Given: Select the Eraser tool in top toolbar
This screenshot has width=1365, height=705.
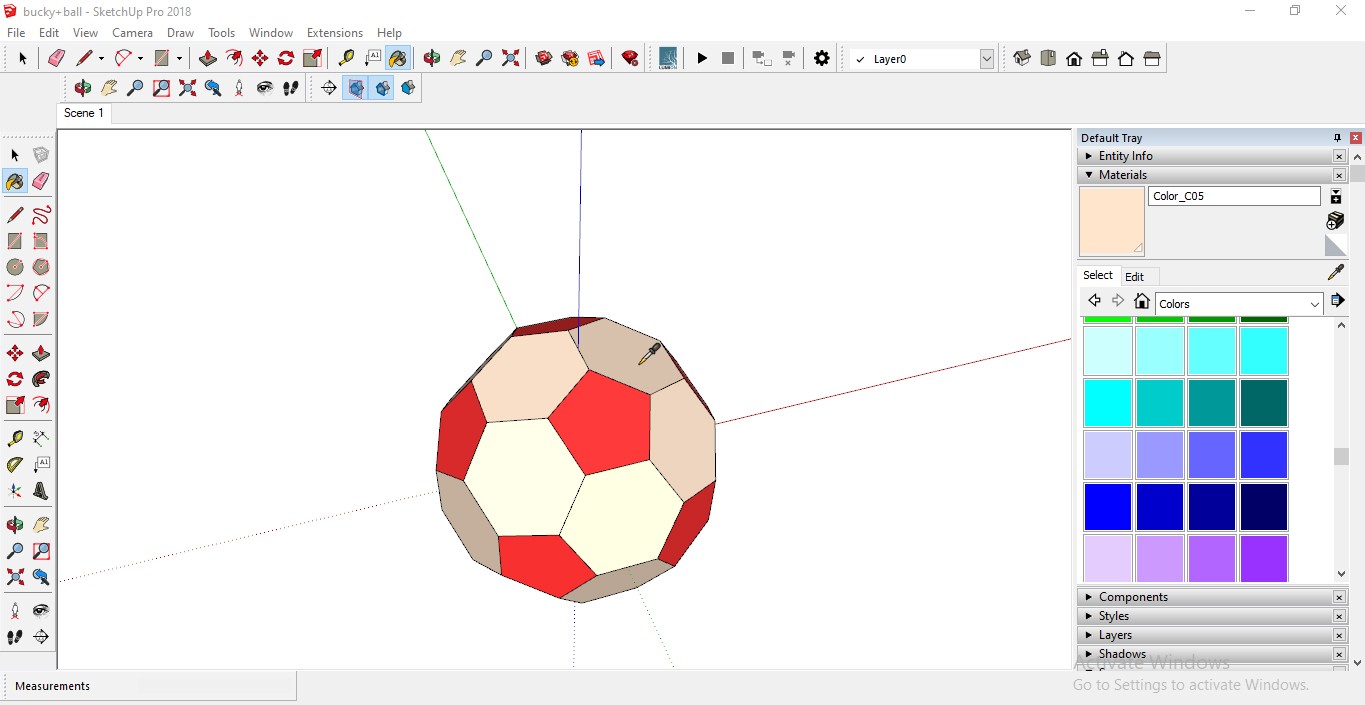Looking at the screenshot, I should (57, 59).
